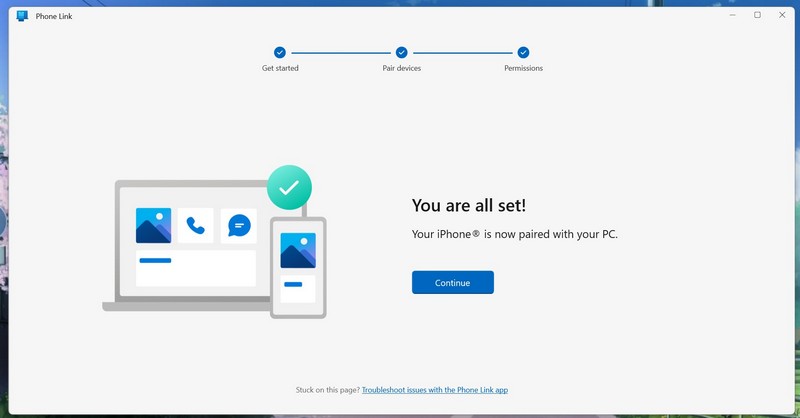Select the "Pair devices" step label
Viewport: 800px width, 418px height.
[x=401, y=68]
